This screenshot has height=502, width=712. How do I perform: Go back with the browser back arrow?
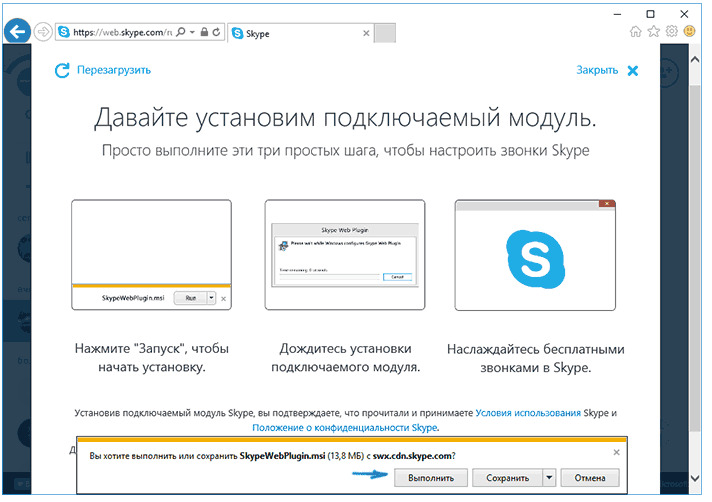[17, 32]
